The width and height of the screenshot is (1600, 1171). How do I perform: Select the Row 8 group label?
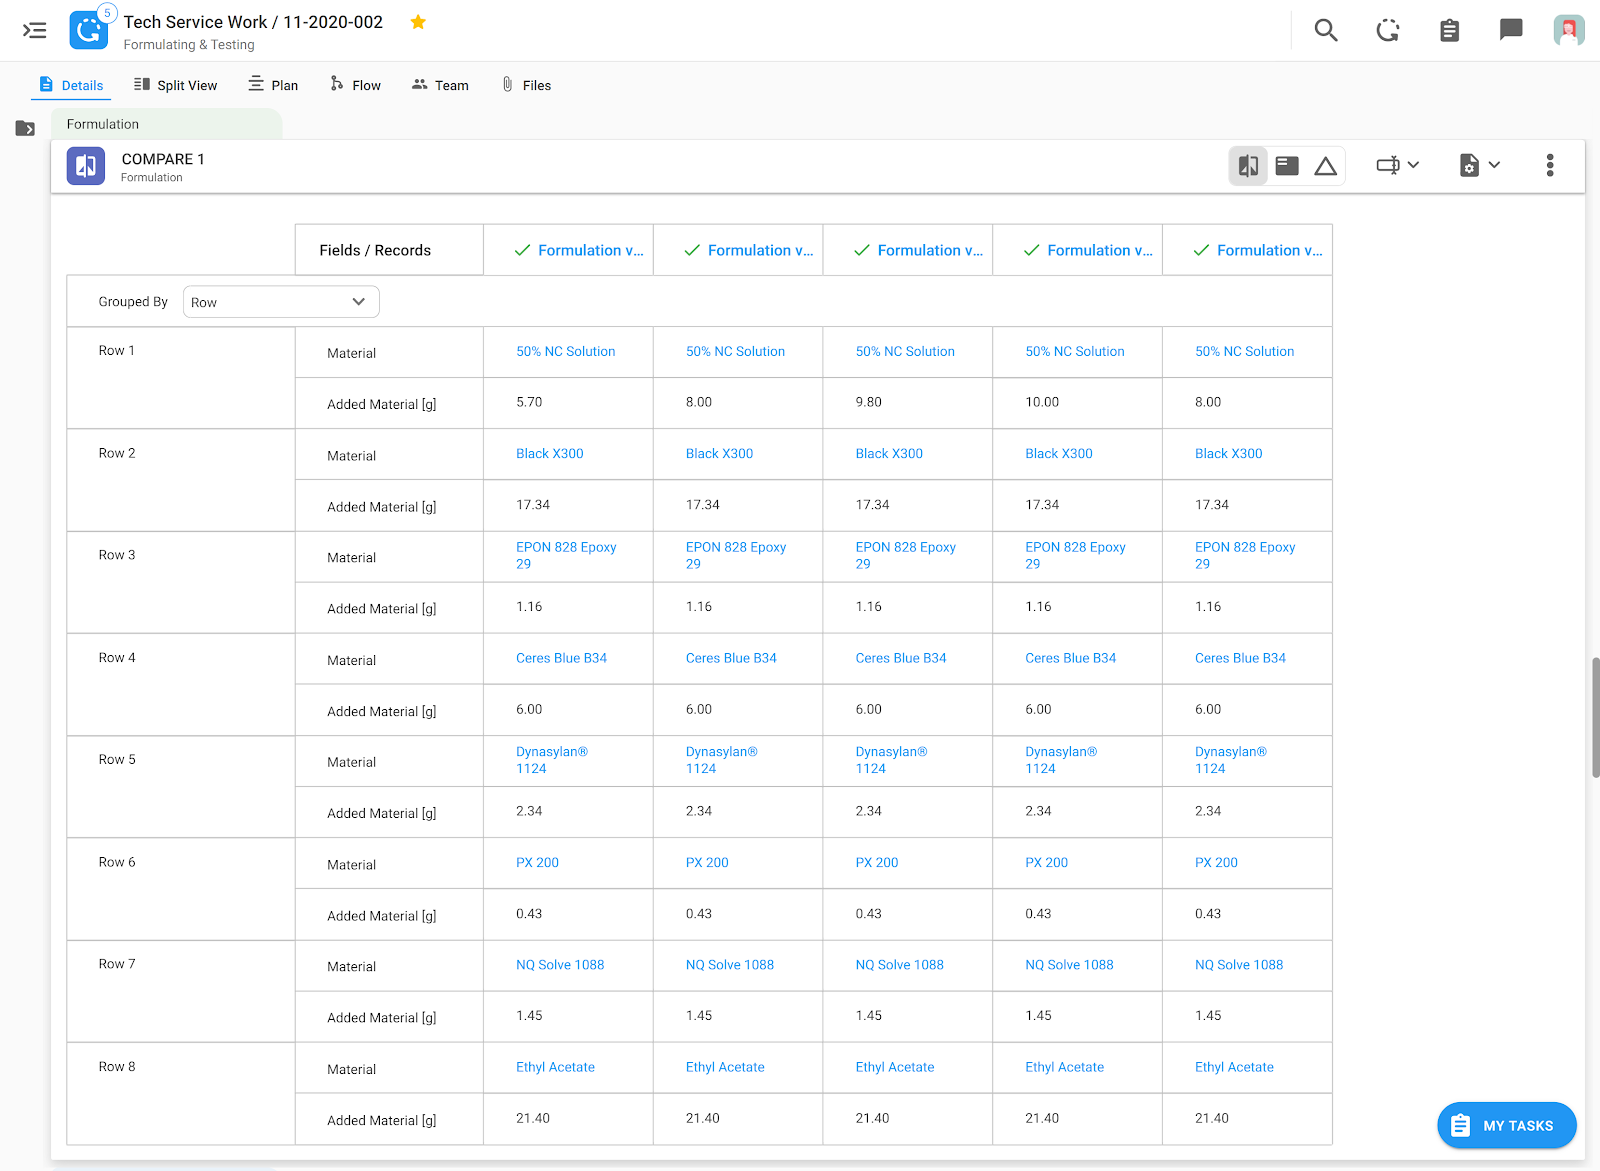coord(117,1067)
